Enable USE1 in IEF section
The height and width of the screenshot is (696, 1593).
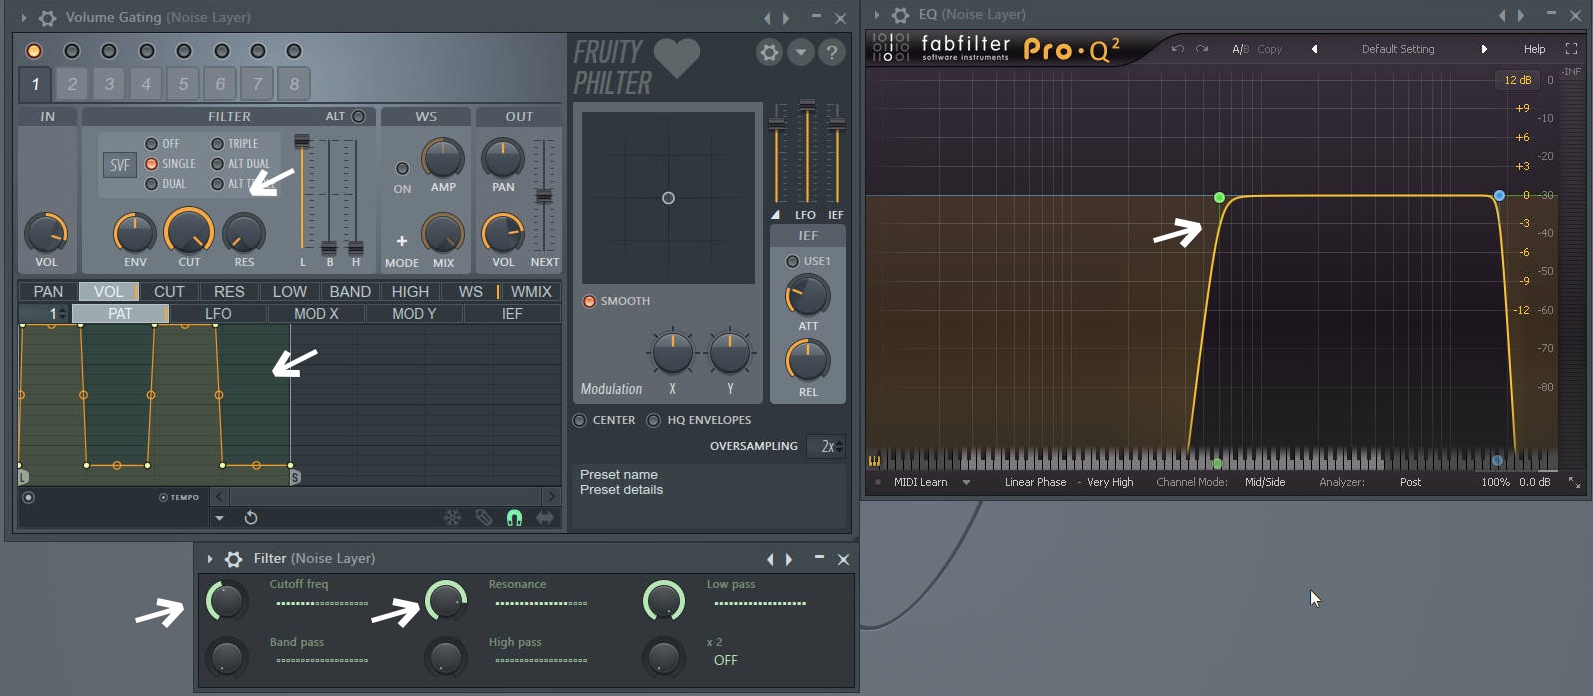pyautogui.click(x=793, y=261)
